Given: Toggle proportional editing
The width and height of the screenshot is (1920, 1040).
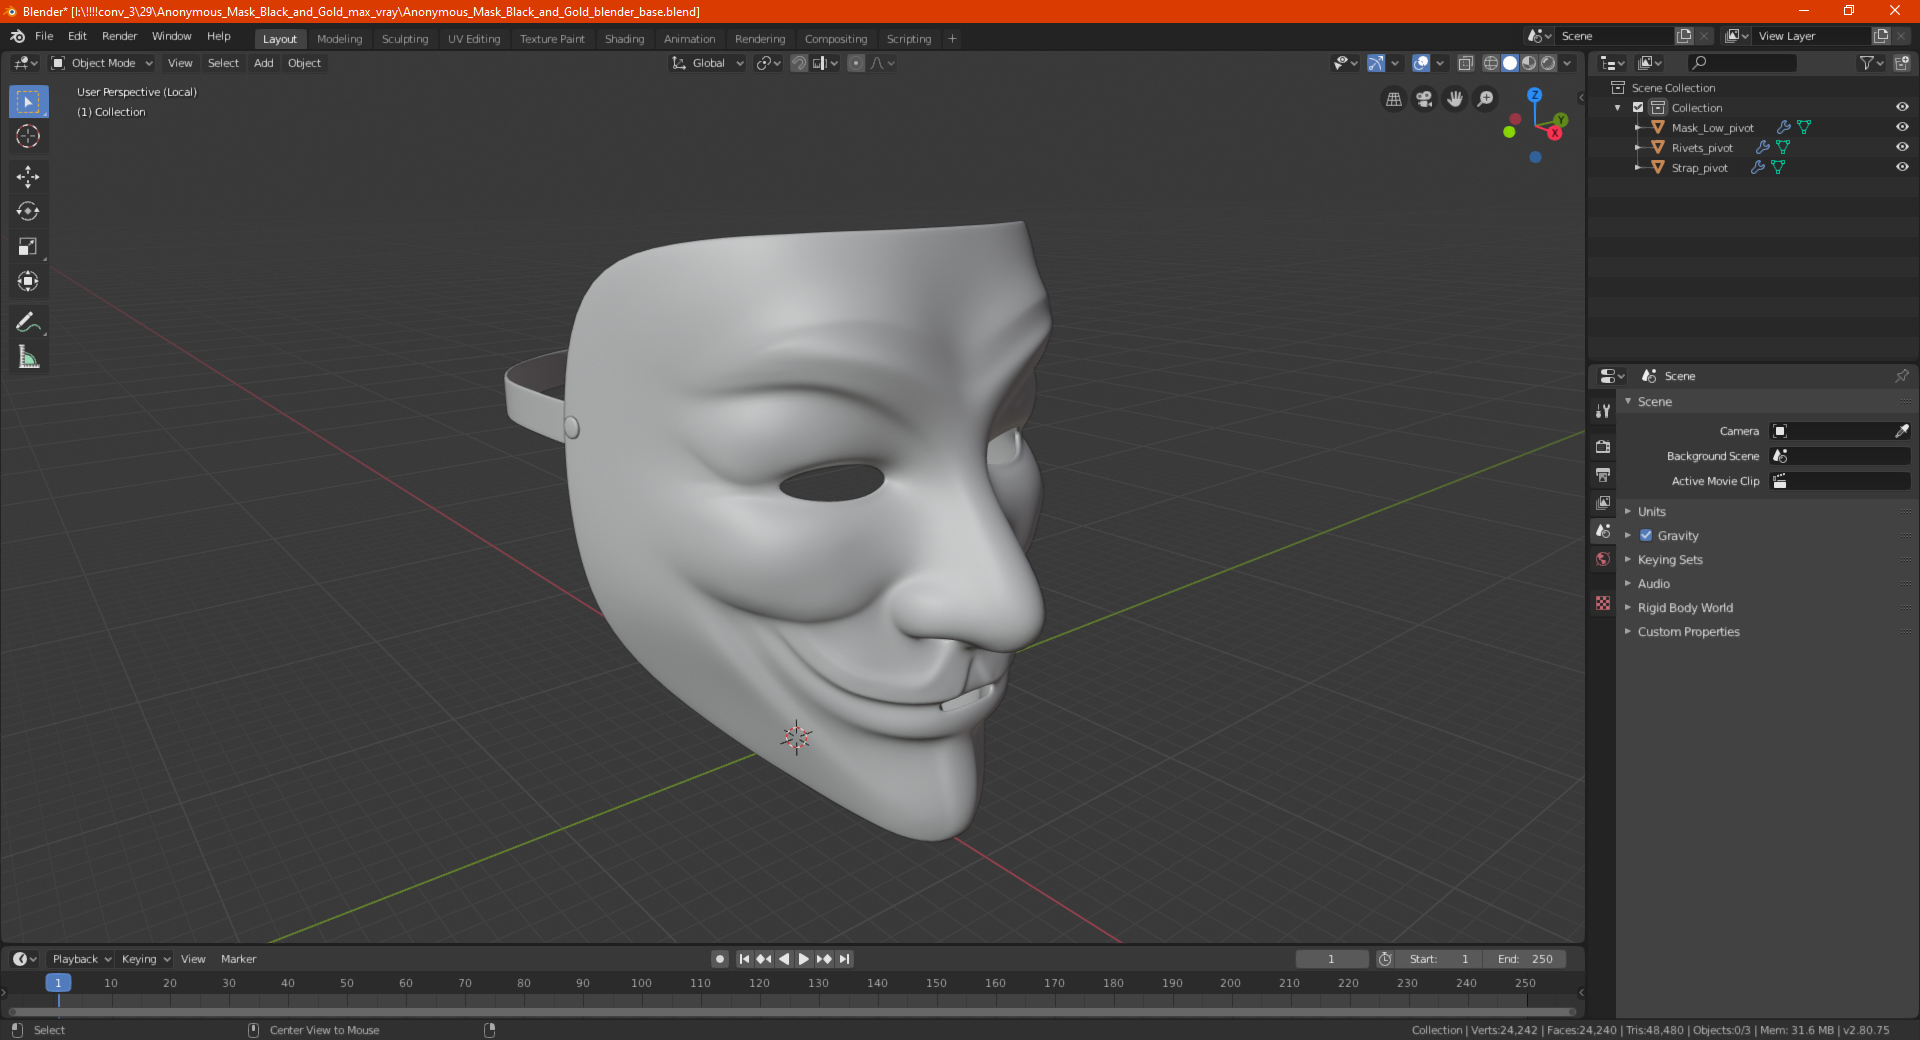Looking at the screenshot, I should 856,63.
